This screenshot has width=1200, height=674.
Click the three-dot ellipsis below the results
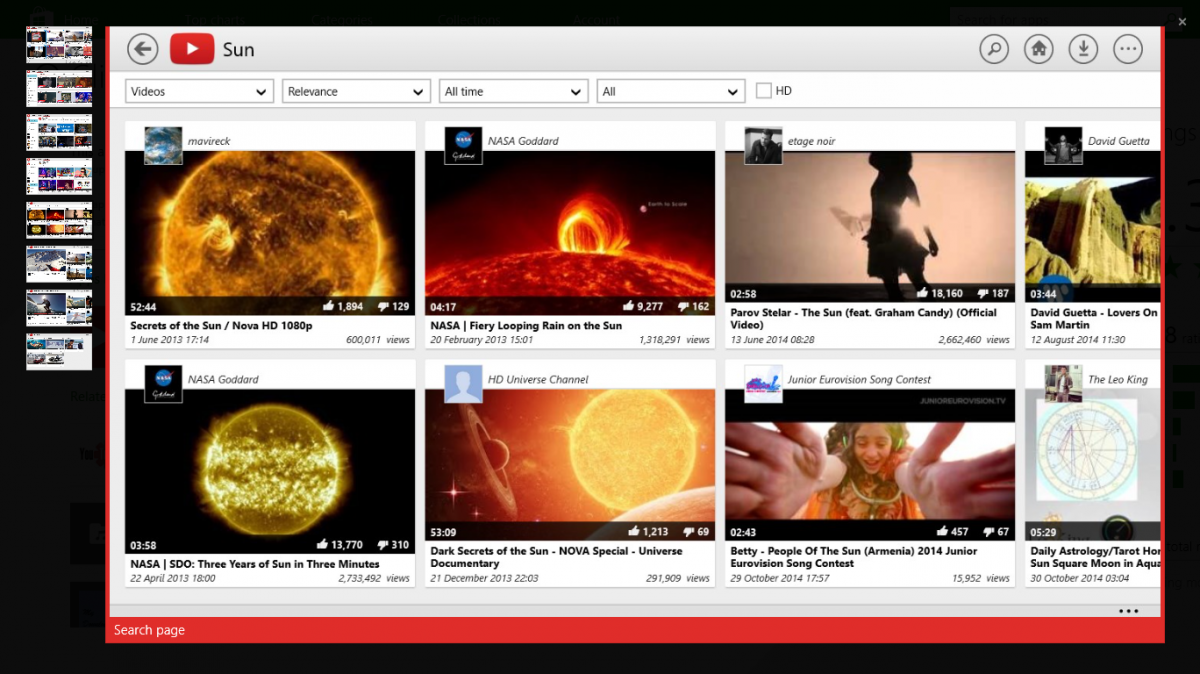point(1128,611)
